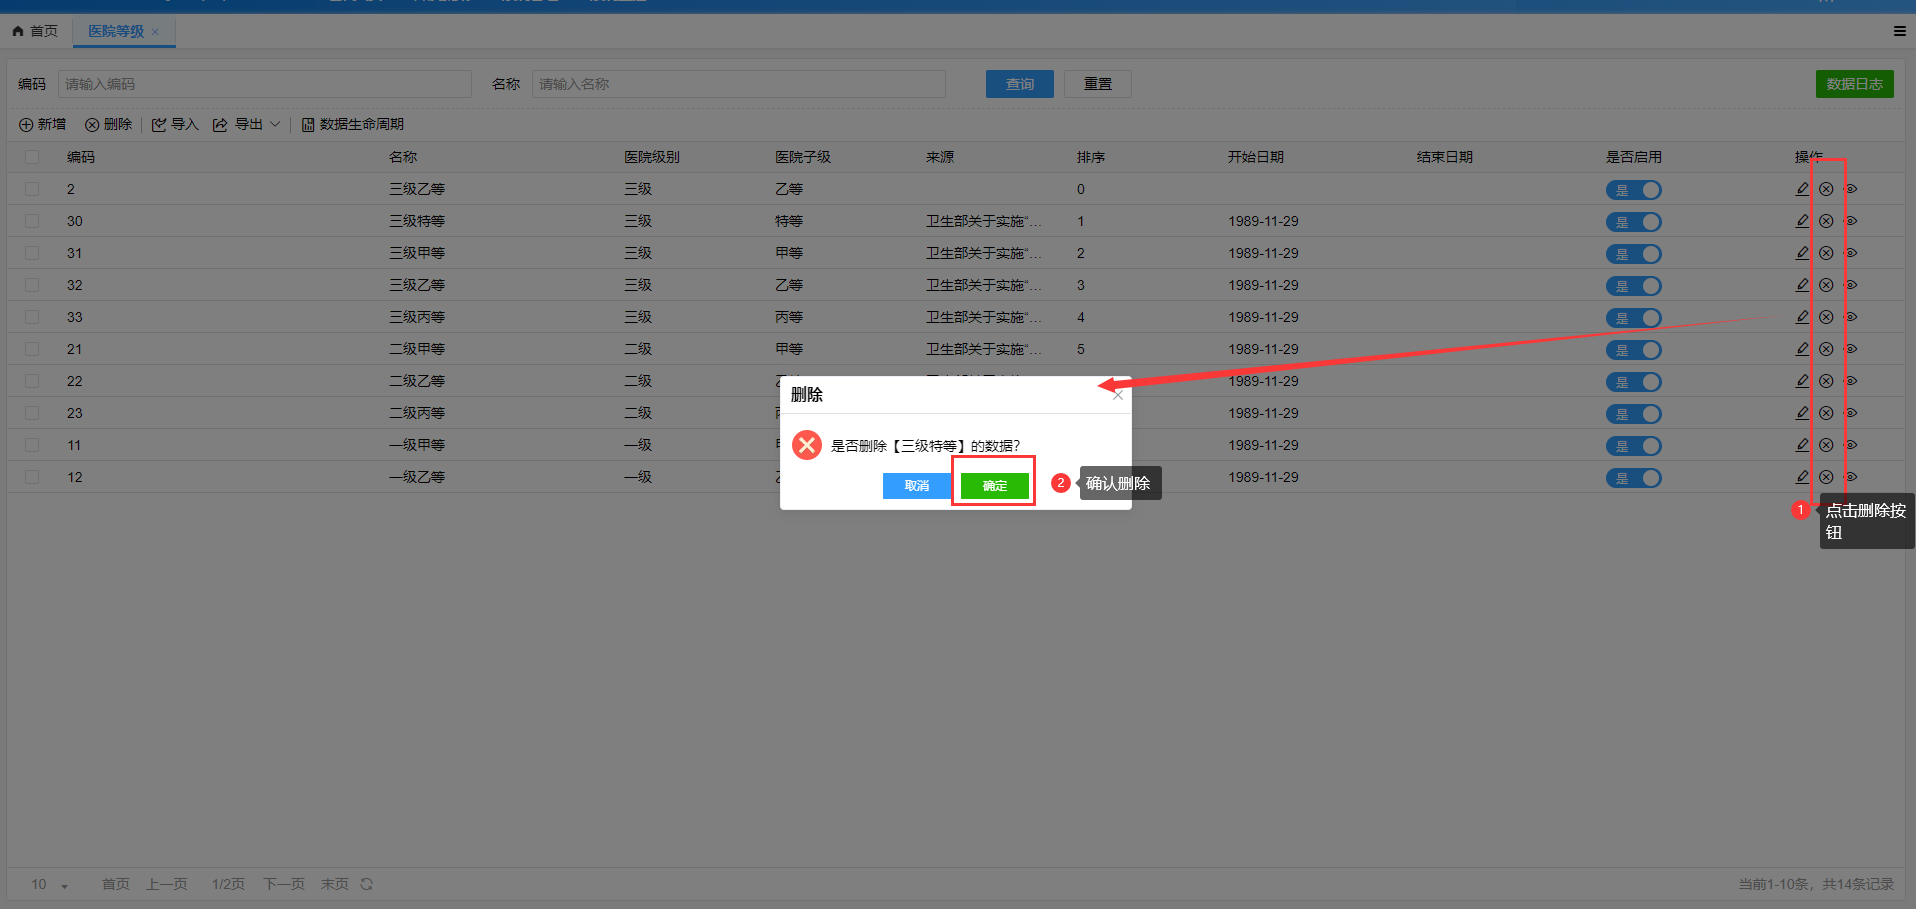Click the pagination refresh icon
The image size is (1916, 909).
[367, 884]
